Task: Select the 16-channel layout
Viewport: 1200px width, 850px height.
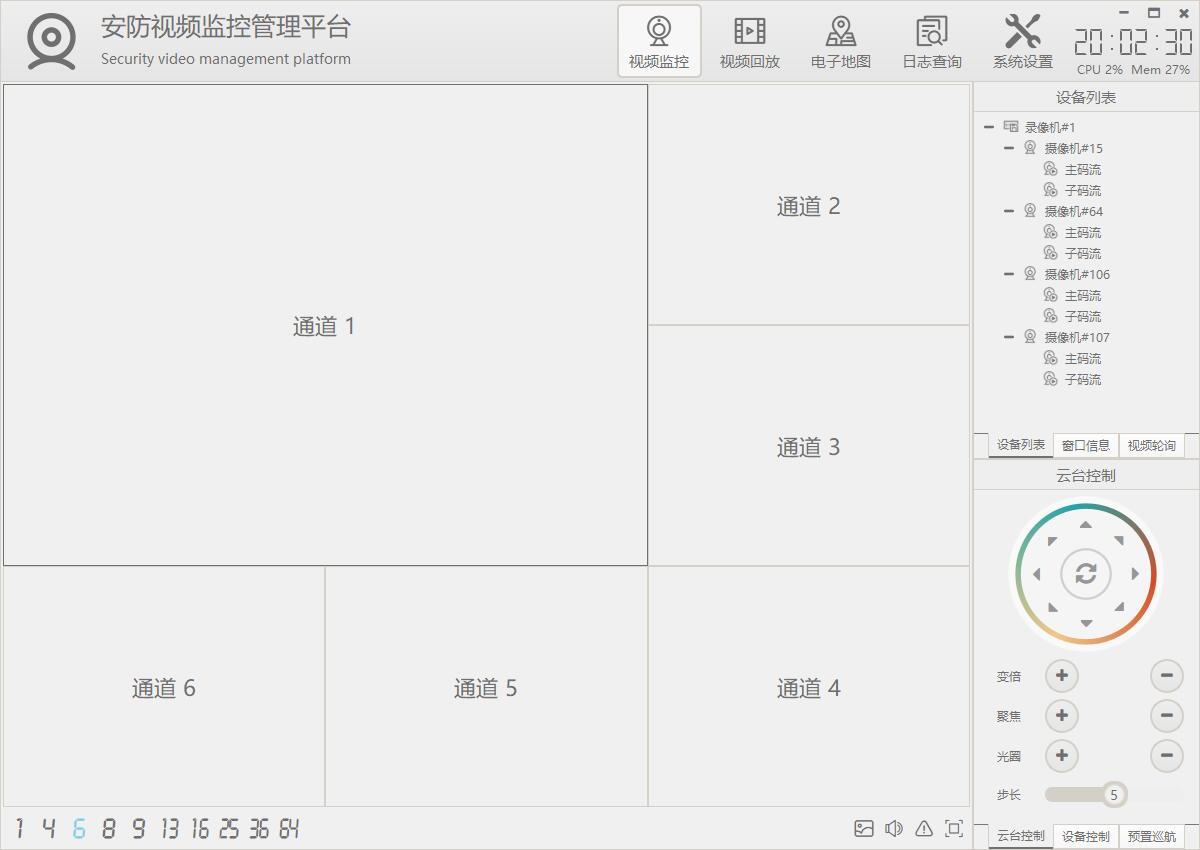Action: click(200, 829)
